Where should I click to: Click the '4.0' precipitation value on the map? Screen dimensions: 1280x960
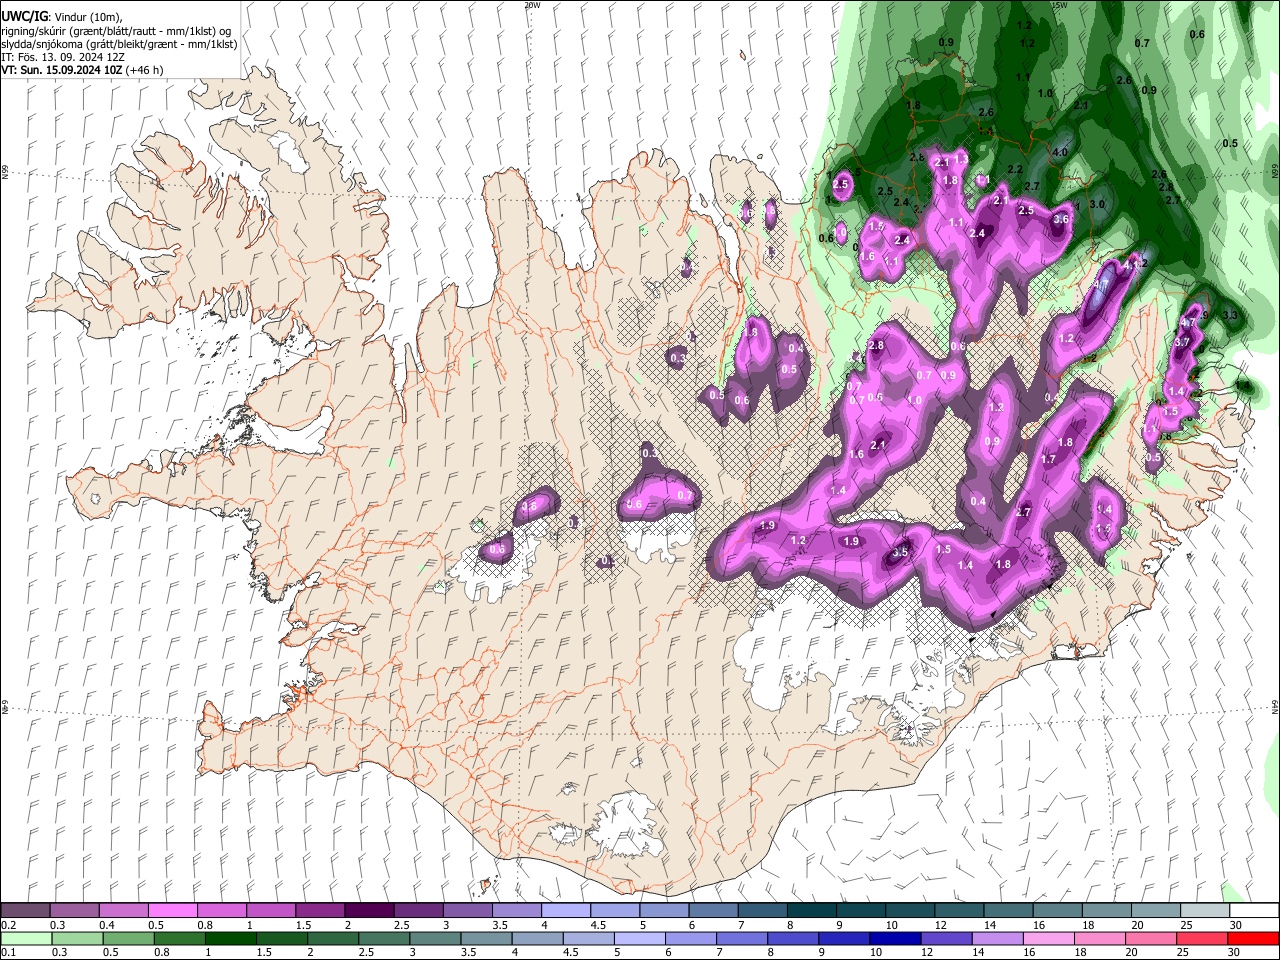1060,152
